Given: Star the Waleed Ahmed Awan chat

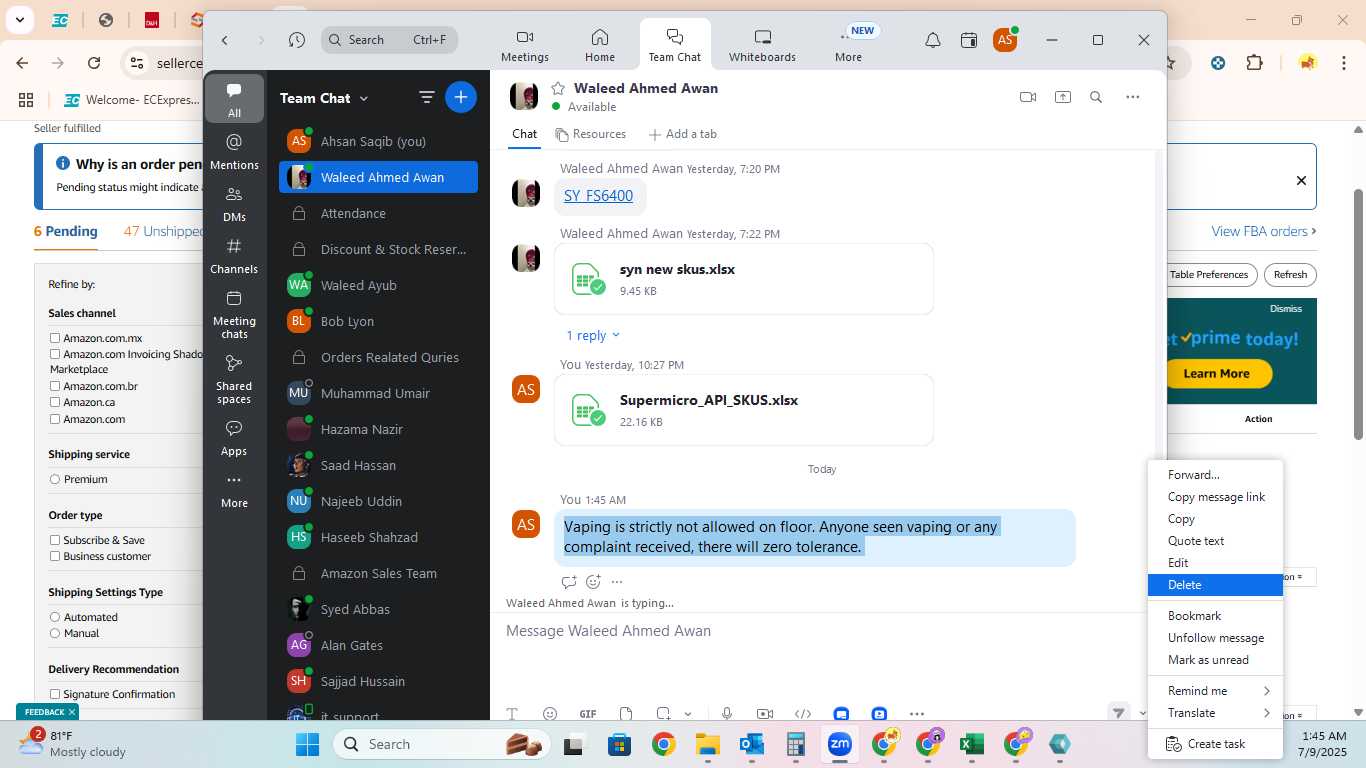Looking at the screenshot, I should (x=558, y=88).
